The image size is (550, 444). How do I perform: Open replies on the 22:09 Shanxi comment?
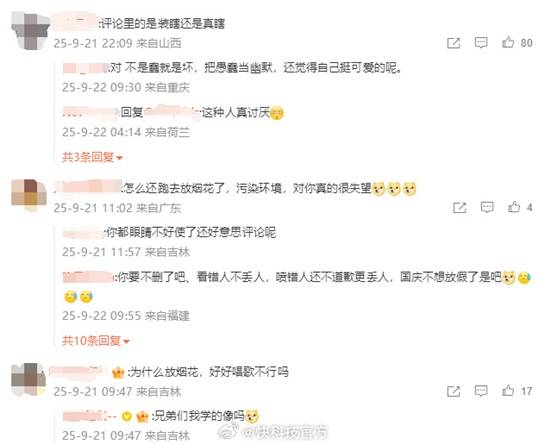tap(481, 43)
